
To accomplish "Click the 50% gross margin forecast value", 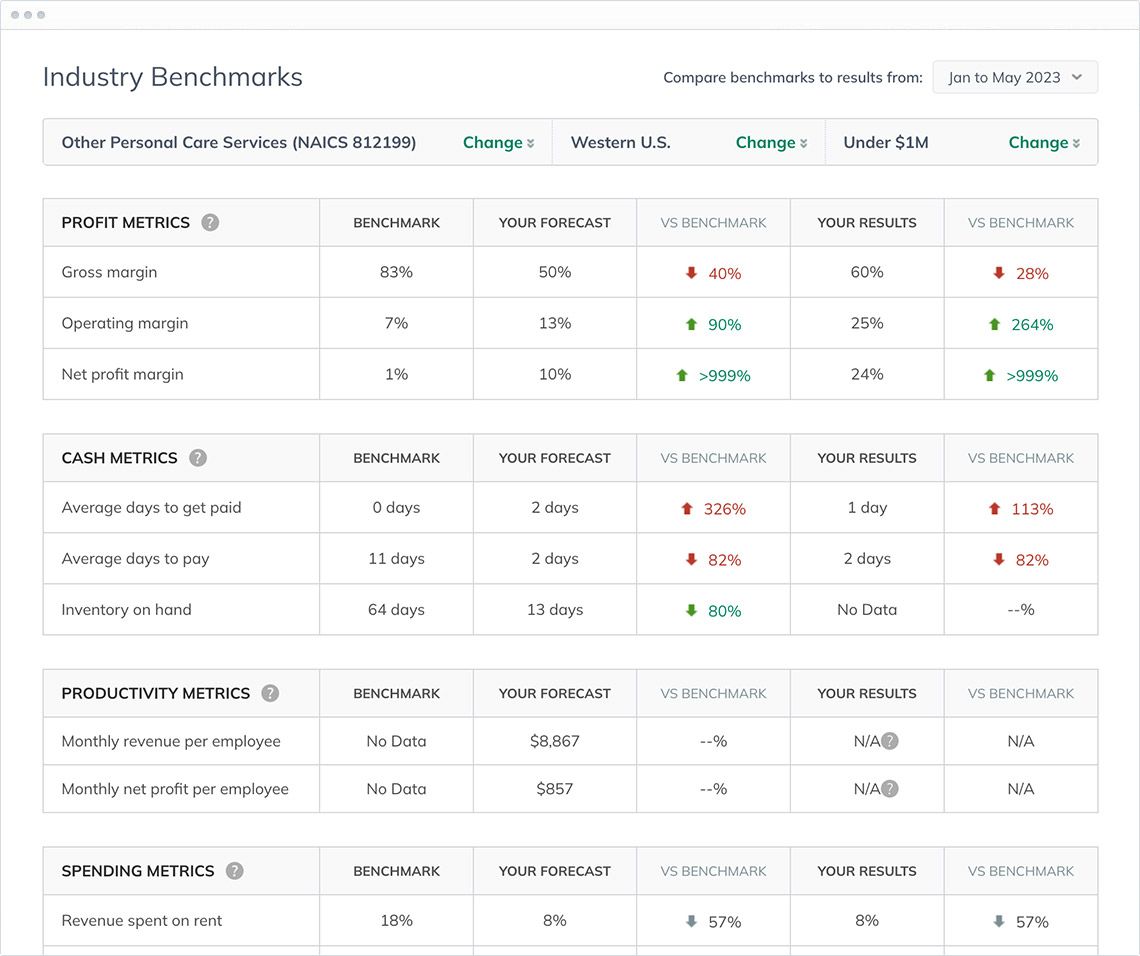I will coord(555,272).
